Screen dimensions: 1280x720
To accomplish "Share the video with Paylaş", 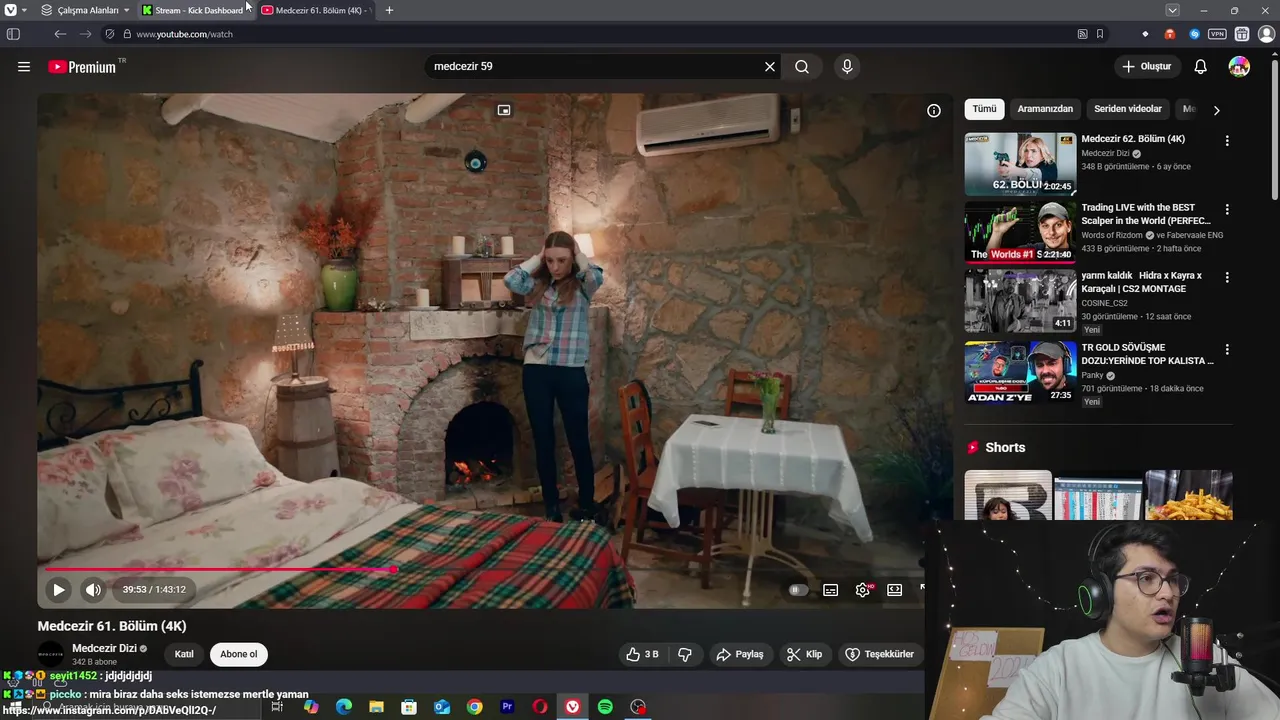I will tap(740, 654).
